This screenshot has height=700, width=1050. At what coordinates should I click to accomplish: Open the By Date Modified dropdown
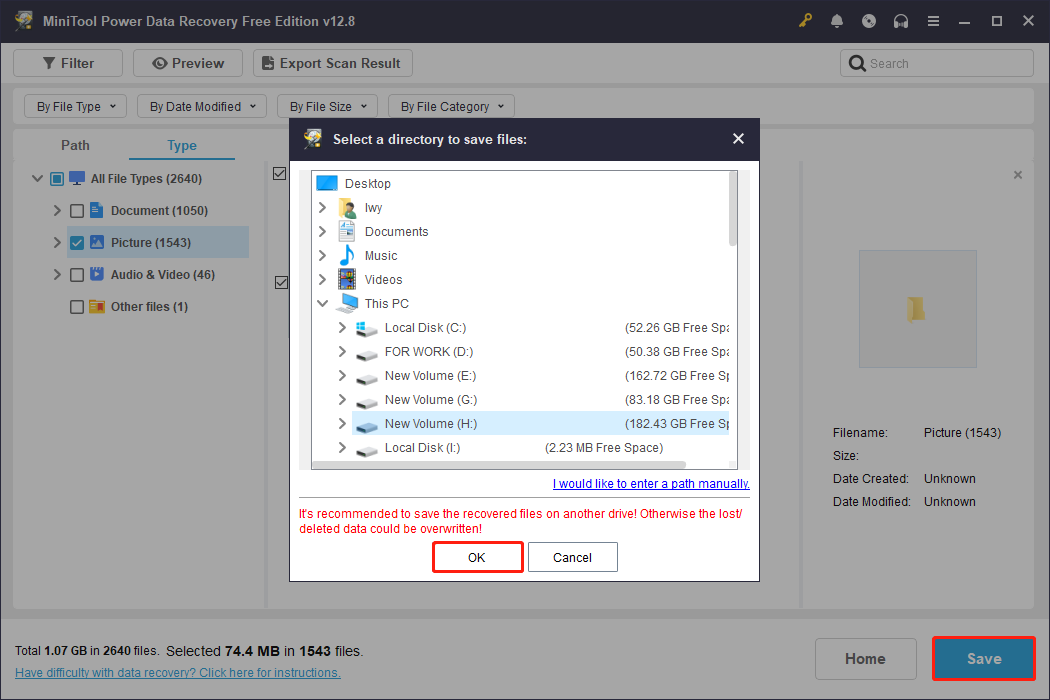(x=201, y=106)
